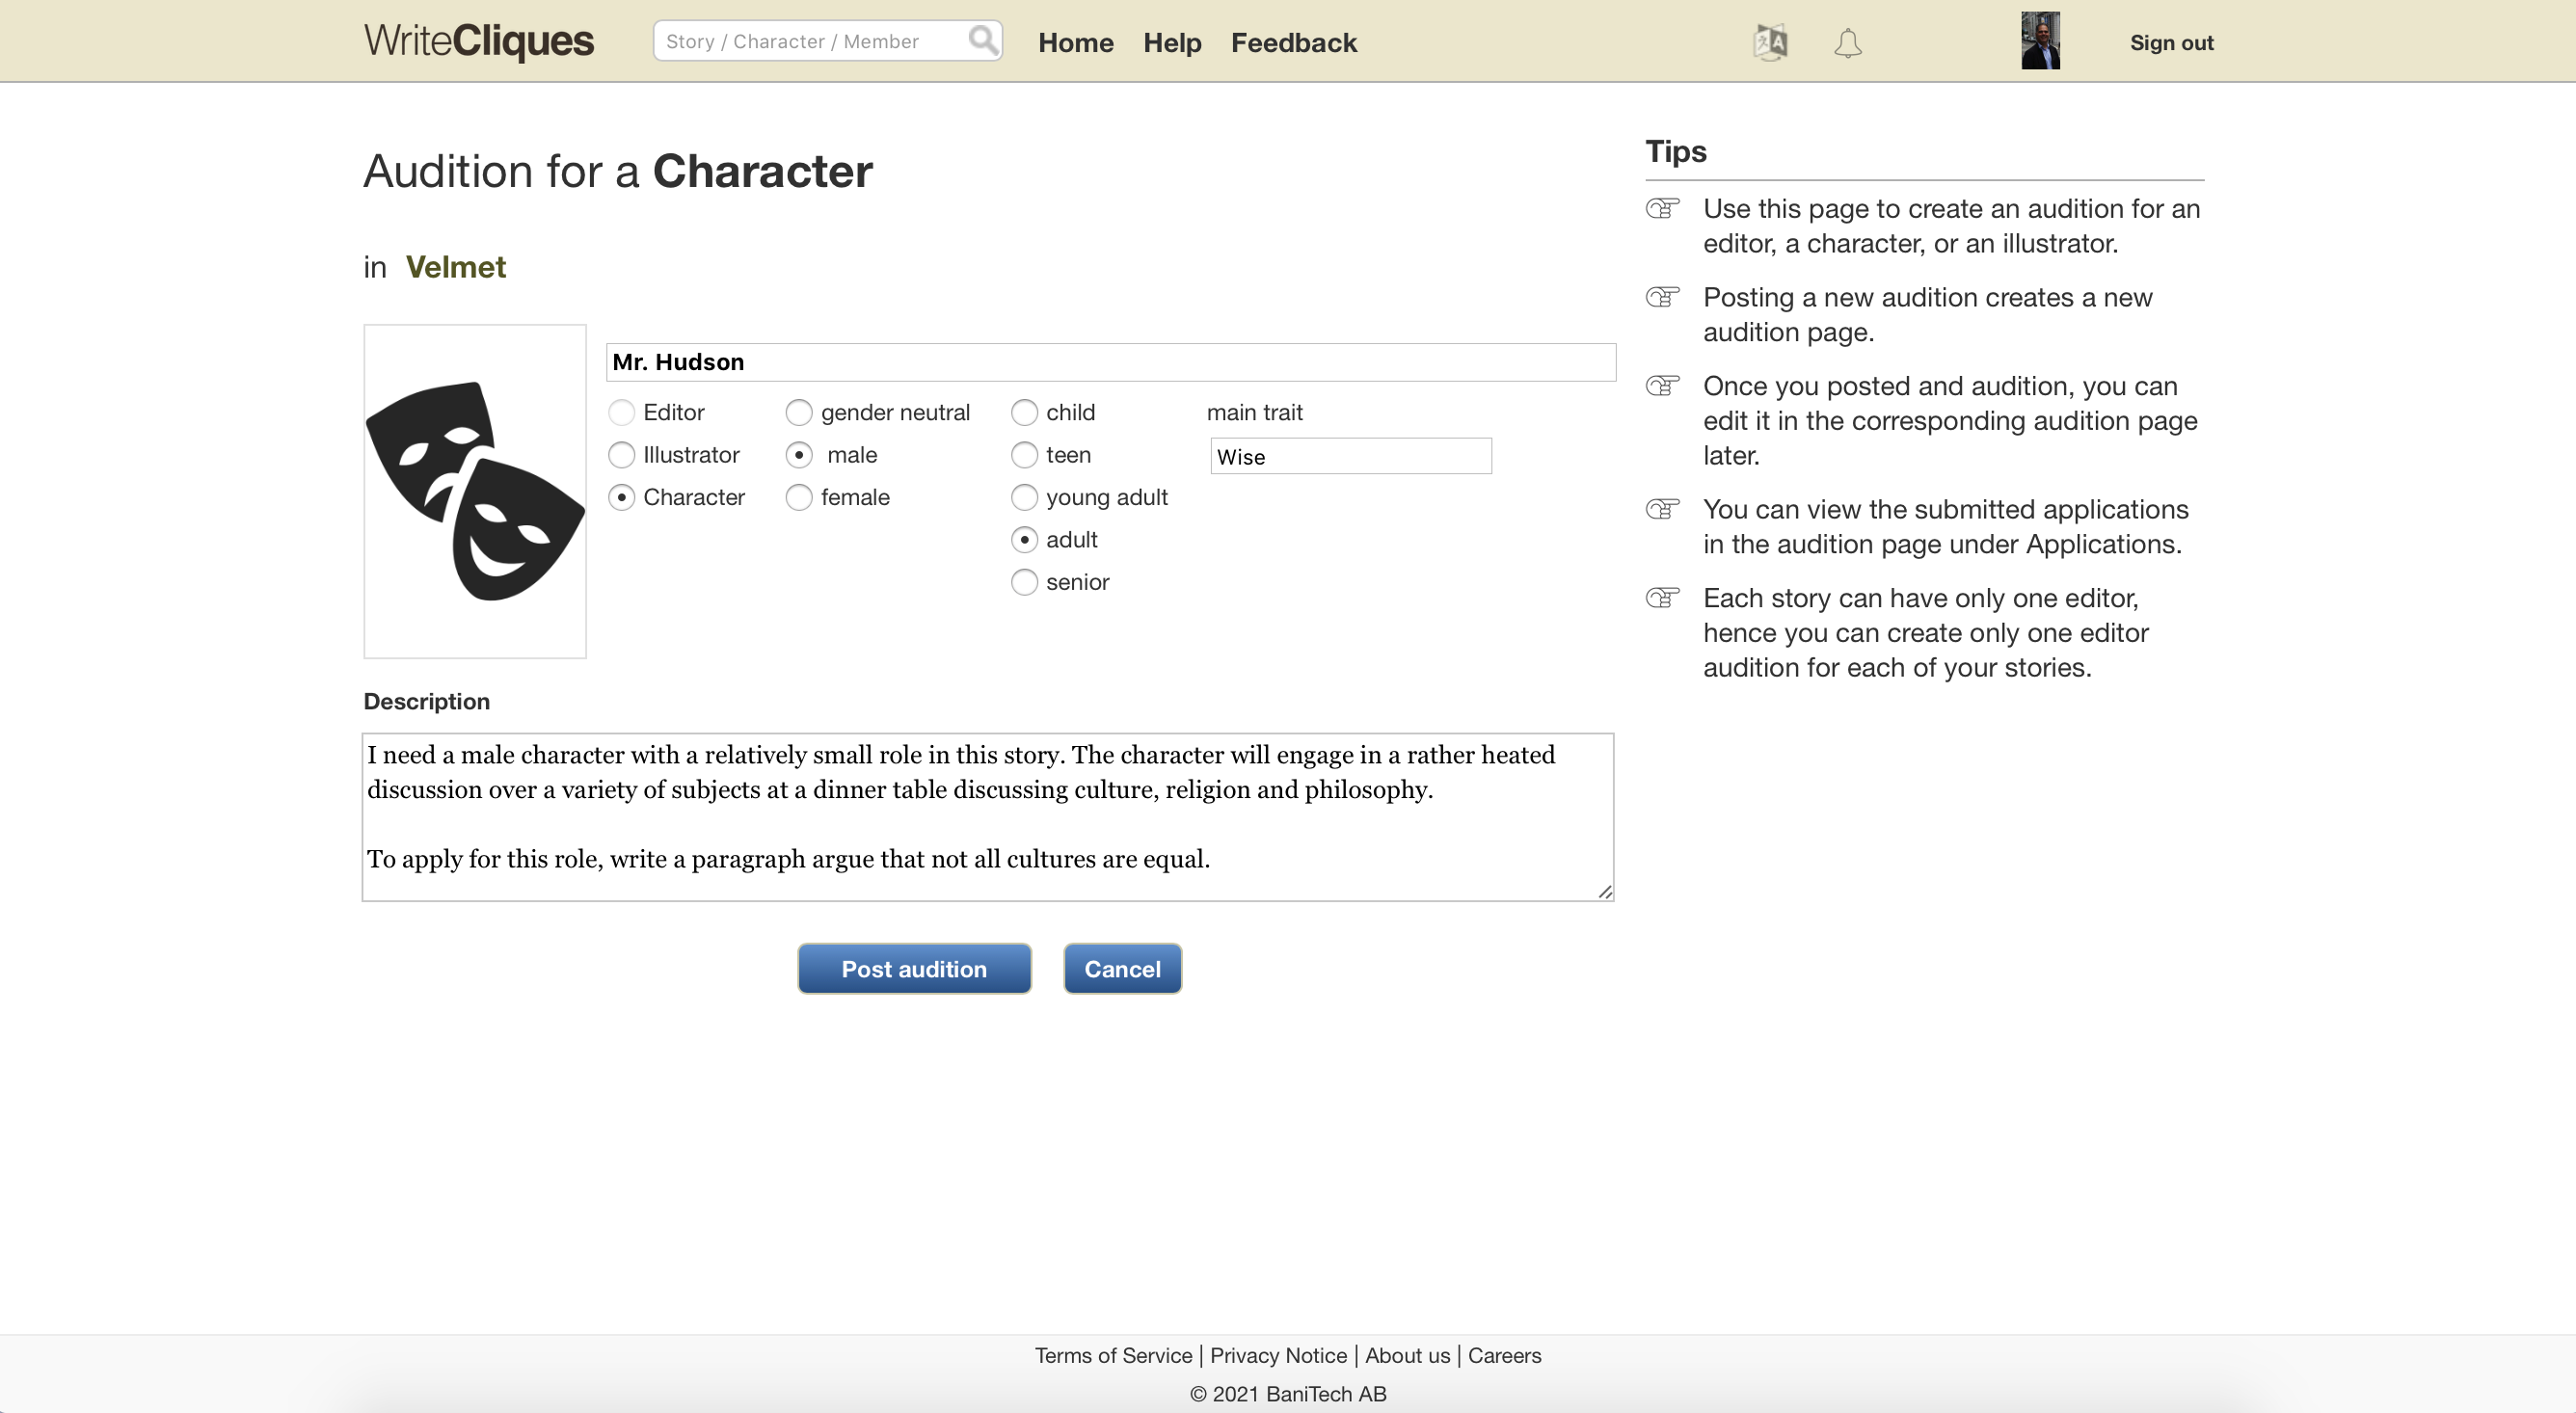Click the main trait input field
Screen dimensions: 2576x1413
coord(1350,456)
